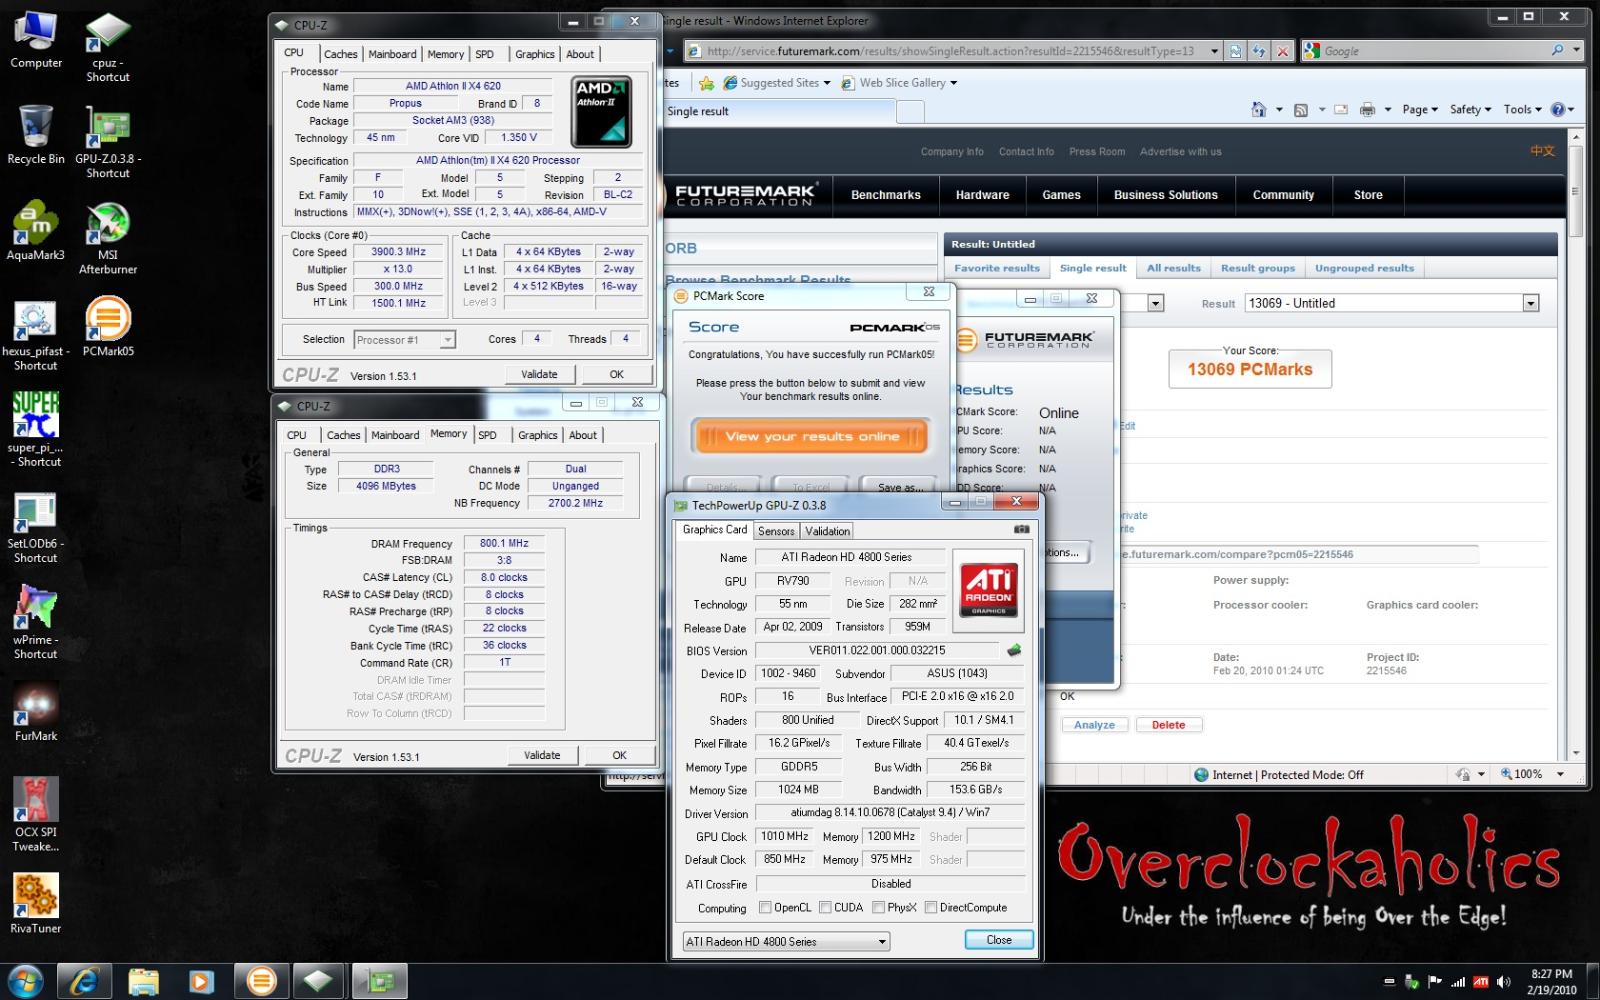Select the PCMark05 desktop icon

tap(108, 327)
